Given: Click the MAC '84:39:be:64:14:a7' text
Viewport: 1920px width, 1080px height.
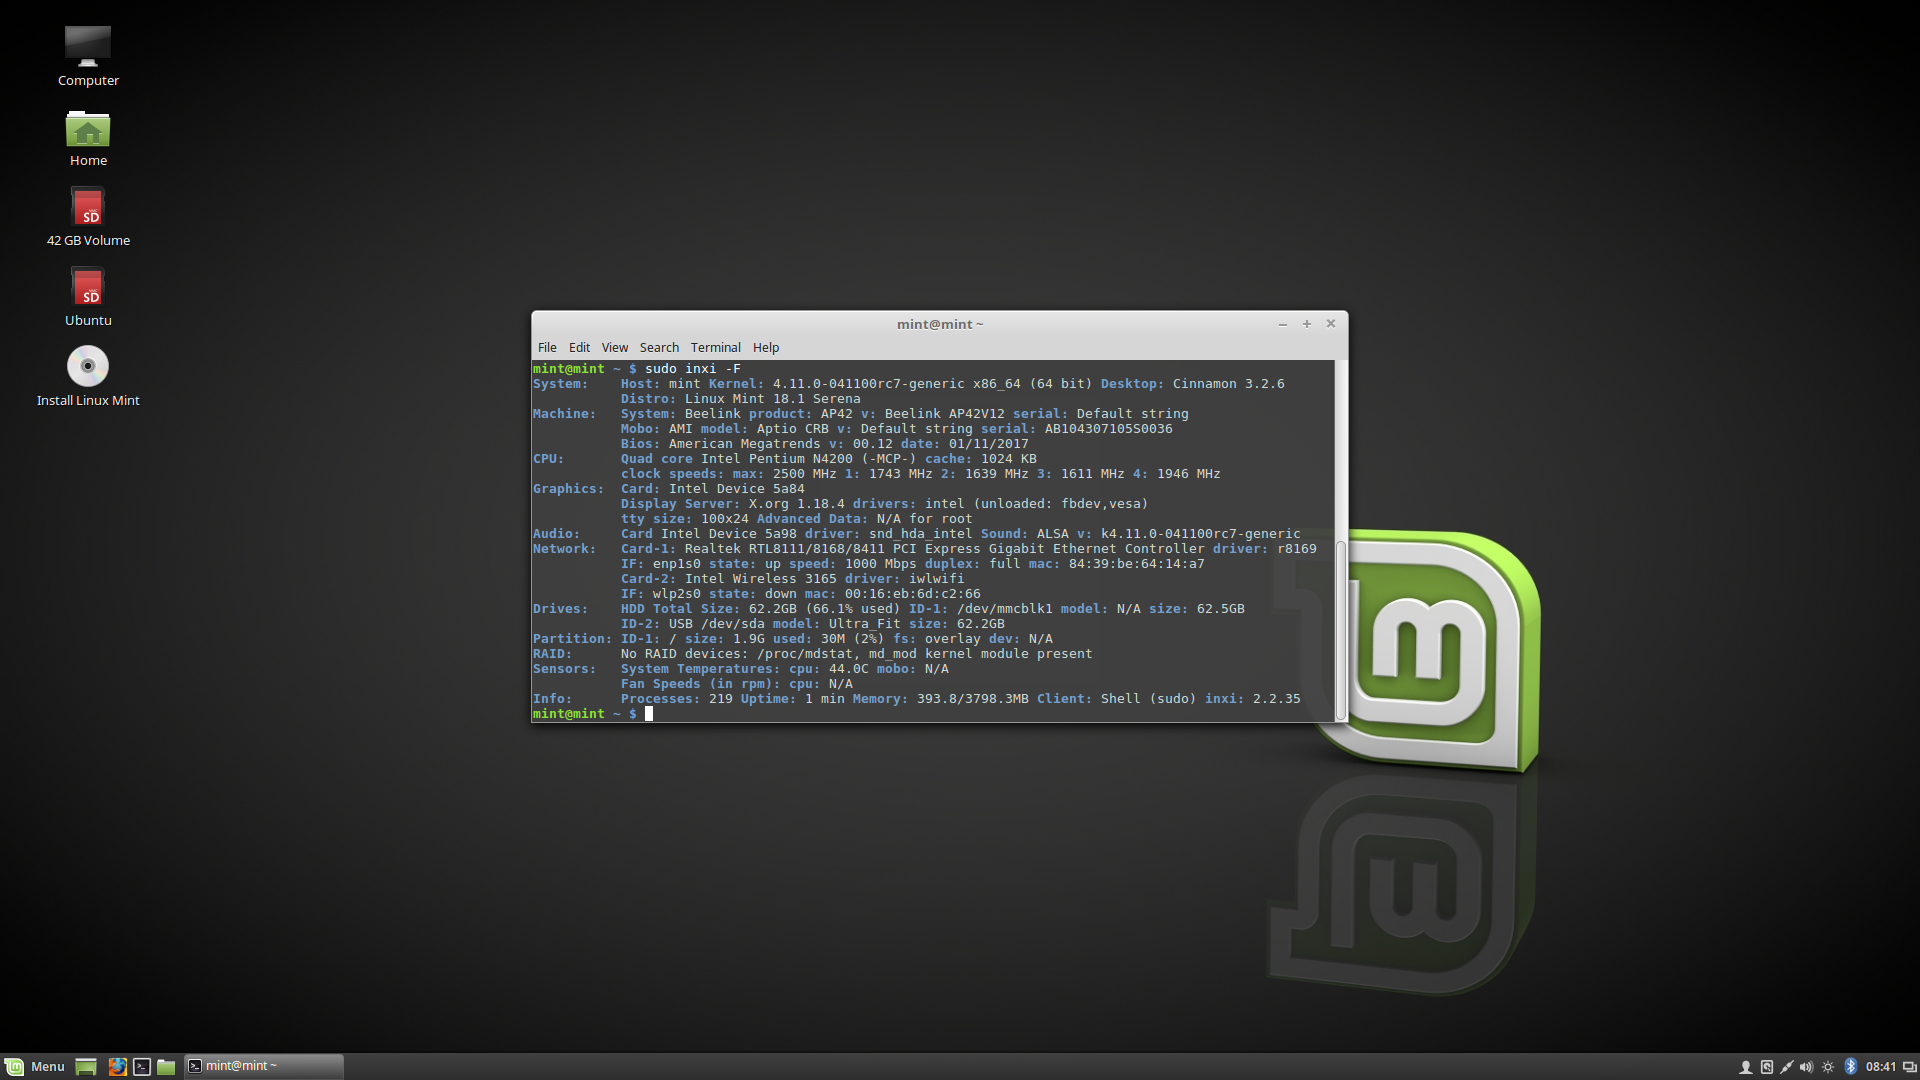Looking at the screenshot, I should coord(1137,564).
